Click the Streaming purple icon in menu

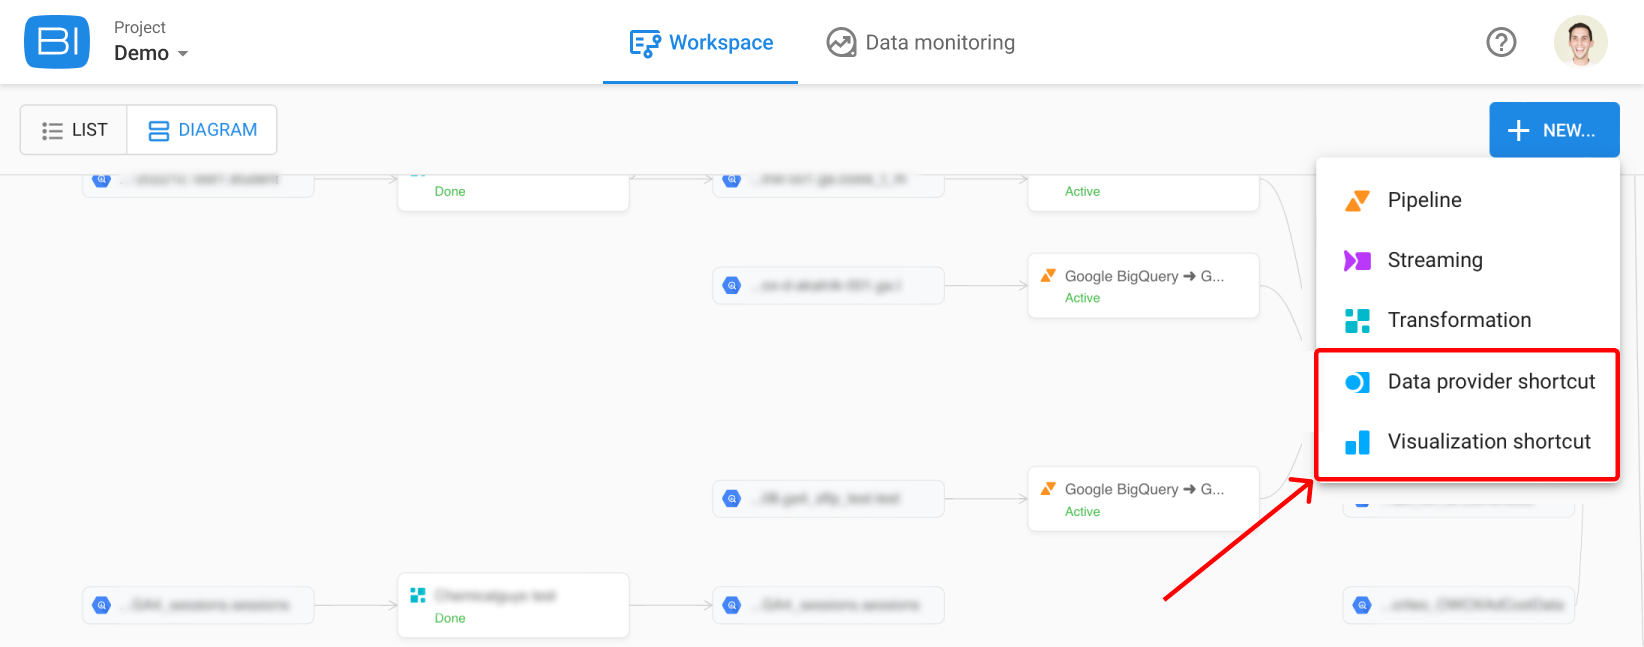pos(1357,261)
